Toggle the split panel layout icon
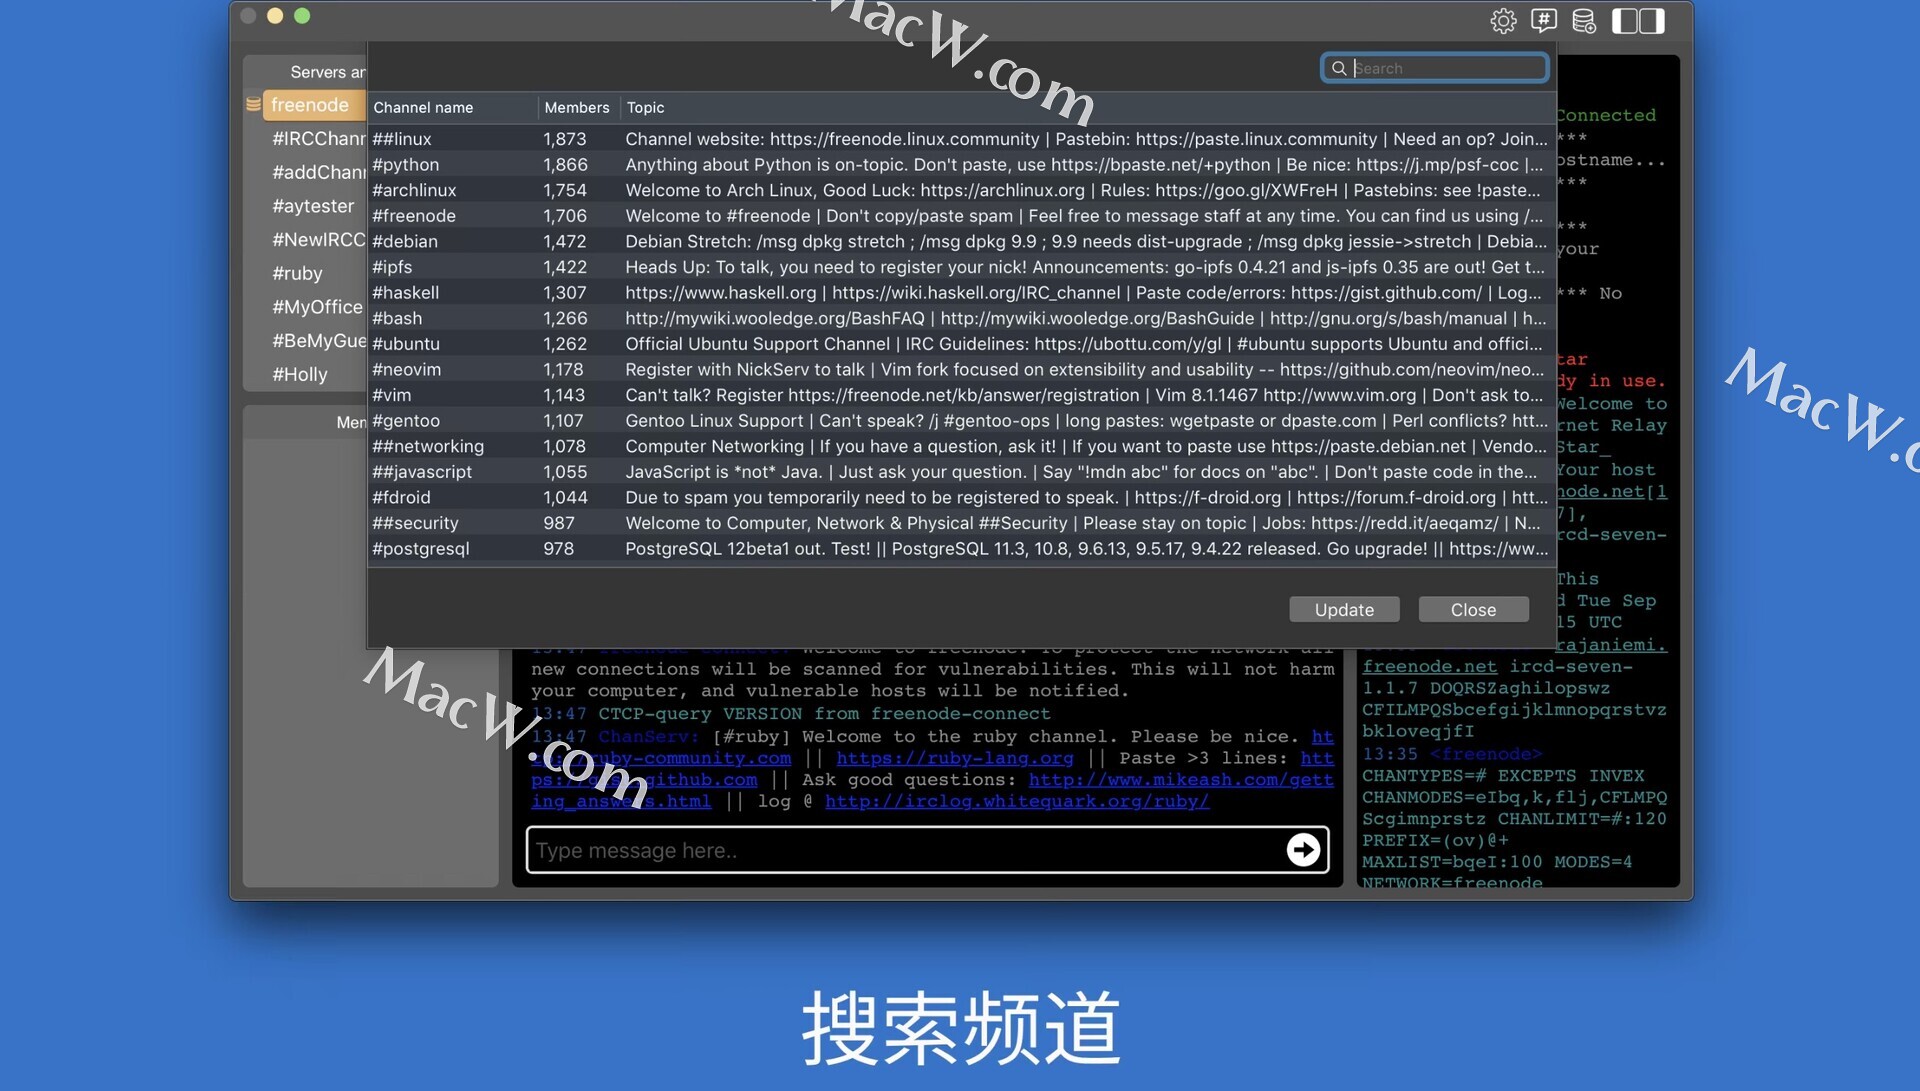This screenshot has height=1091, width=1920. [x=1638, y=21]
